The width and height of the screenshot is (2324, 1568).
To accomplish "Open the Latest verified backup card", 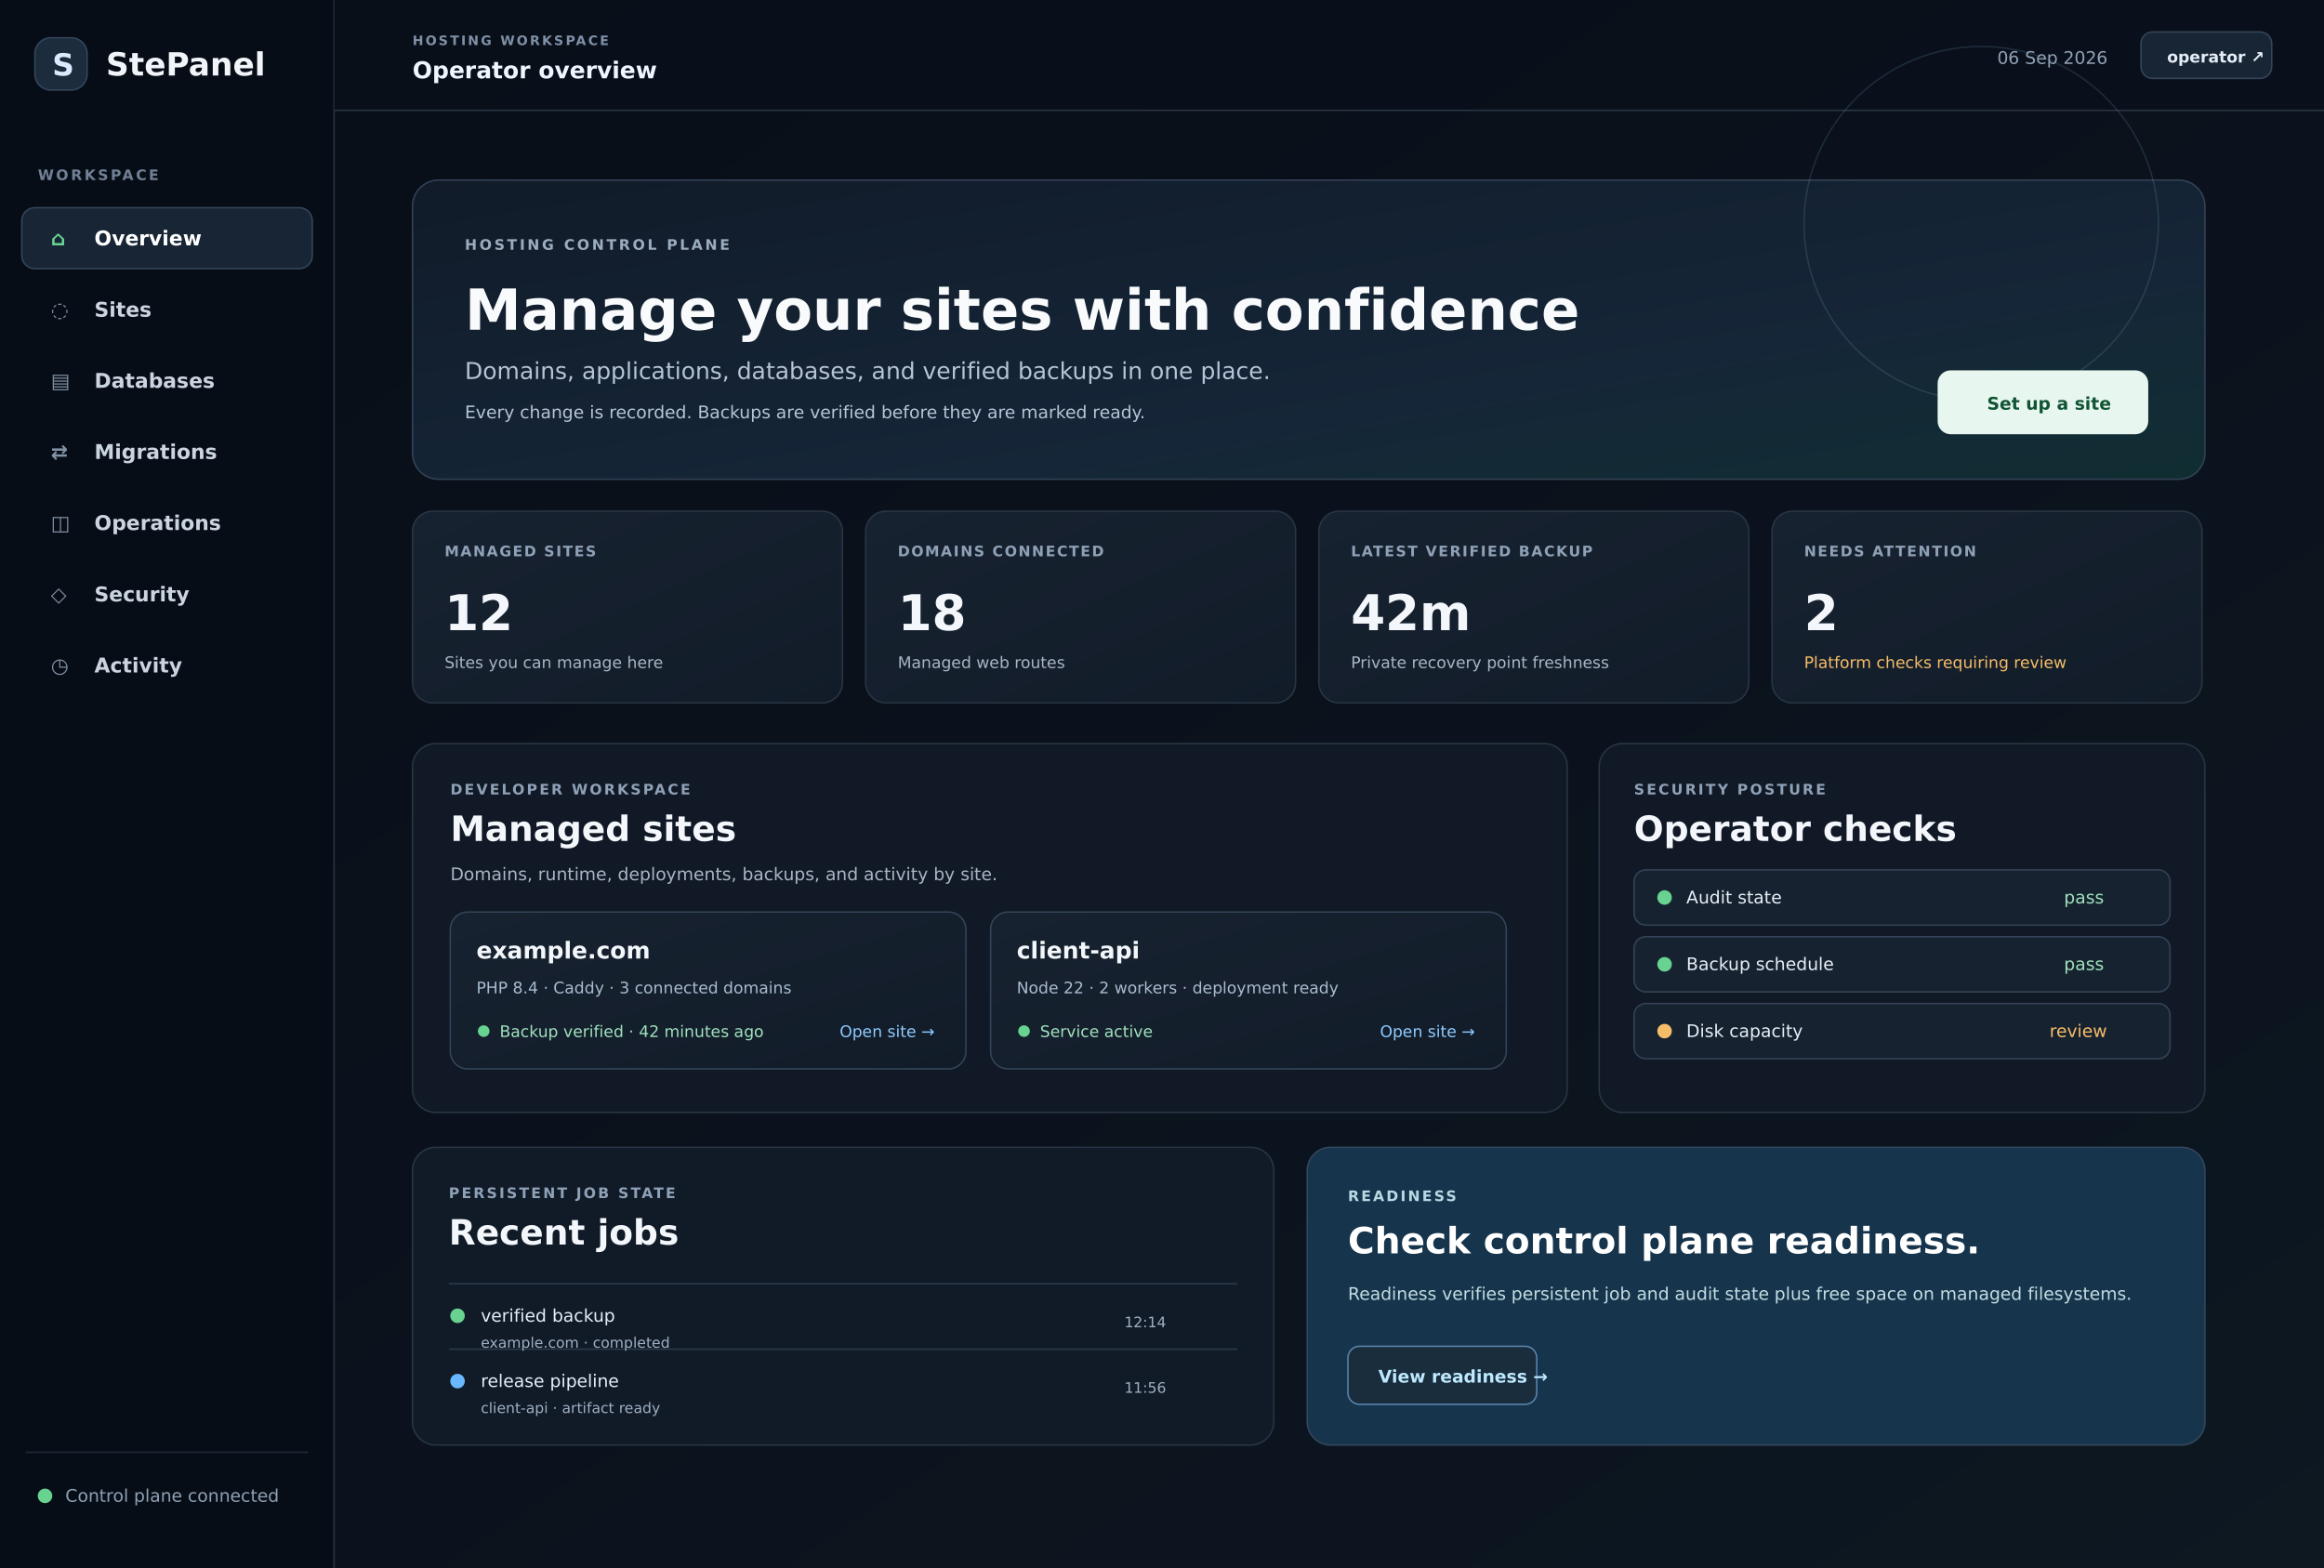I will tap(1533, 607).
